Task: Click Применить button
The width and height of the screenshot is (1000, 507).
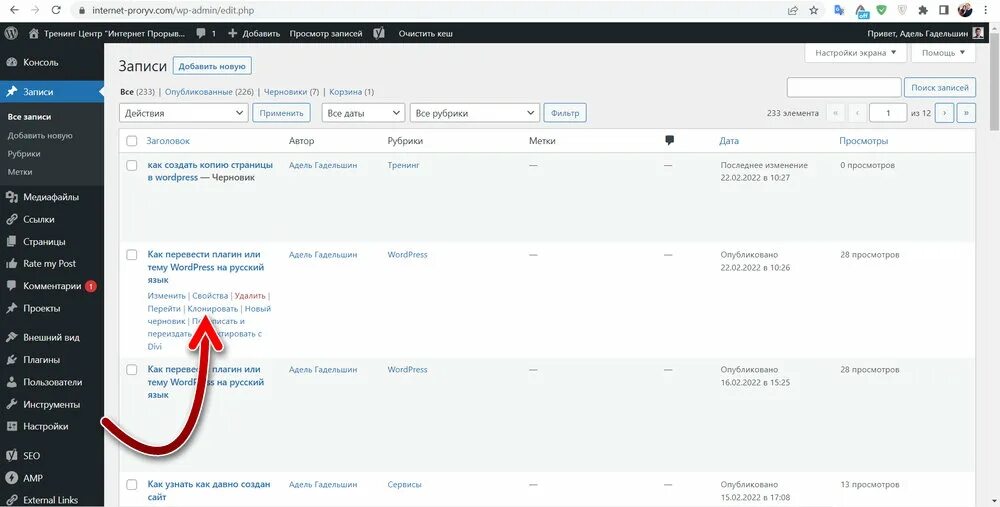Action: click(x=281, y=113)
